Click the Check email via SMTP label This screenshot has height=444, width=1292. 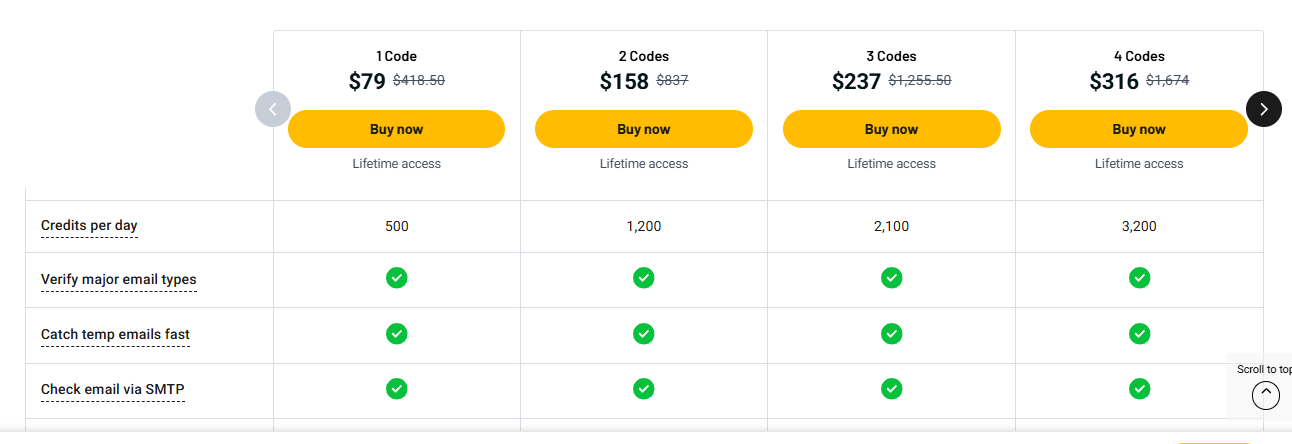pos(112,390)
